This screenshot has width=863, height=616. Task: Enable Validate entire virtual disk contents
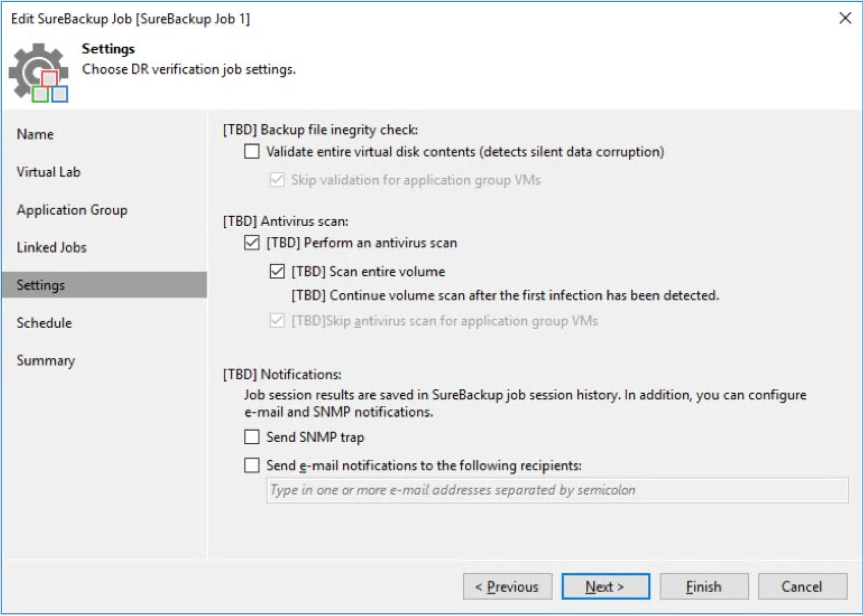(x=252, y=151)
